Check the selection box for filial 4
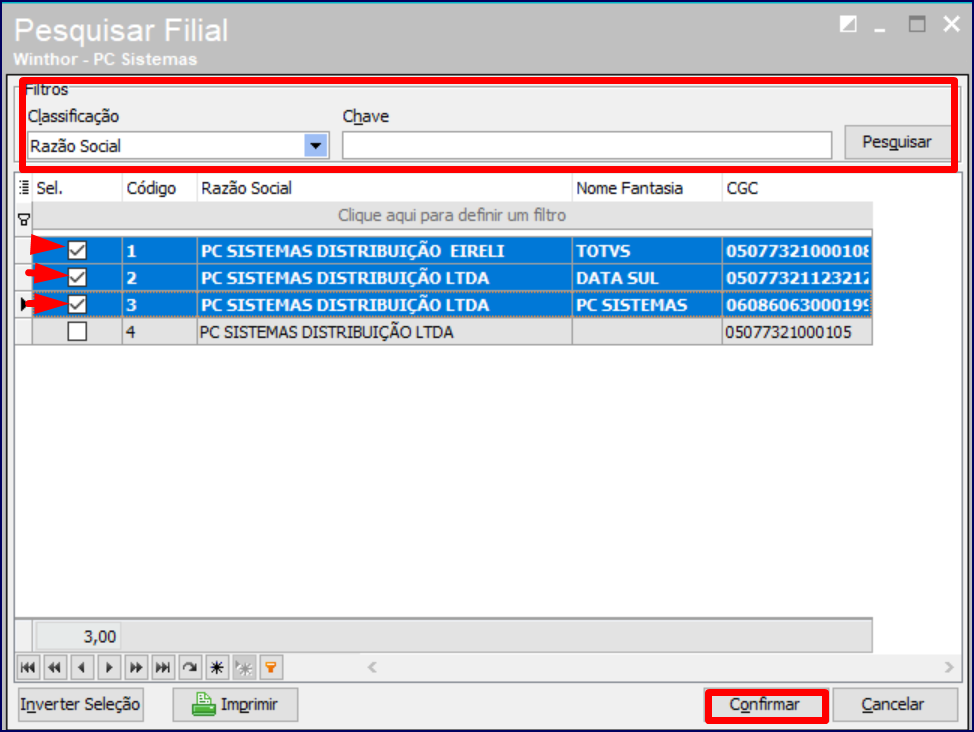Image resolution: width=974 pixels, height=732 pixels. point(77,331)
